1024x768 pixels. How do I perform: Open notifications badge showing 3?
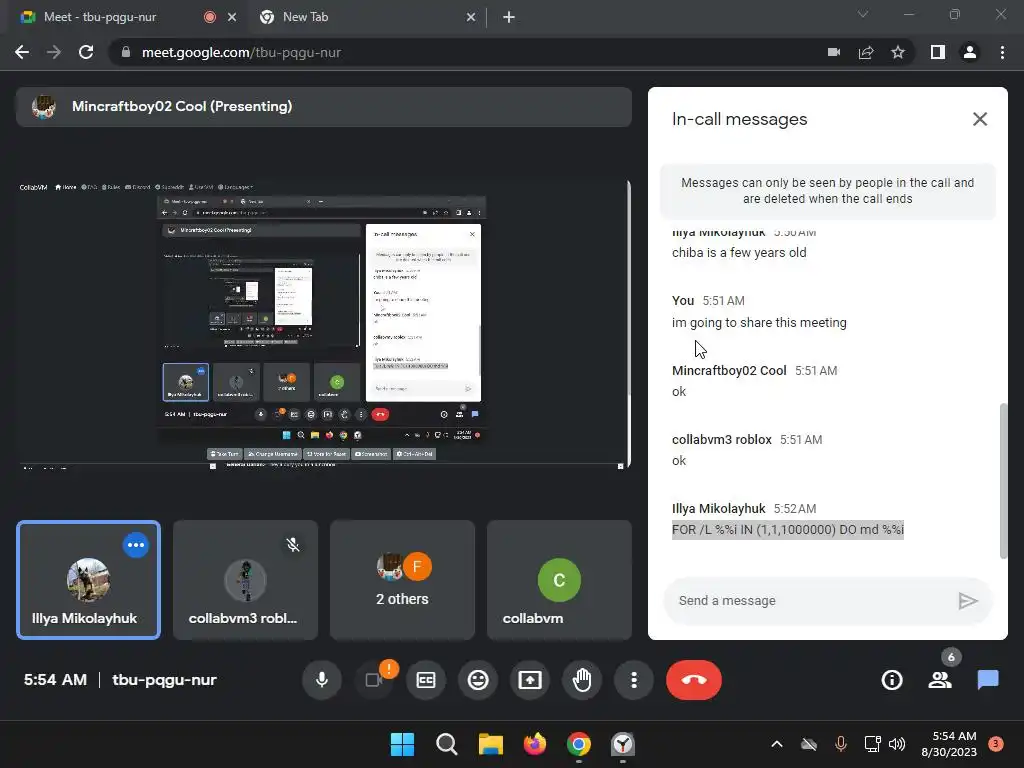(995, 744)
